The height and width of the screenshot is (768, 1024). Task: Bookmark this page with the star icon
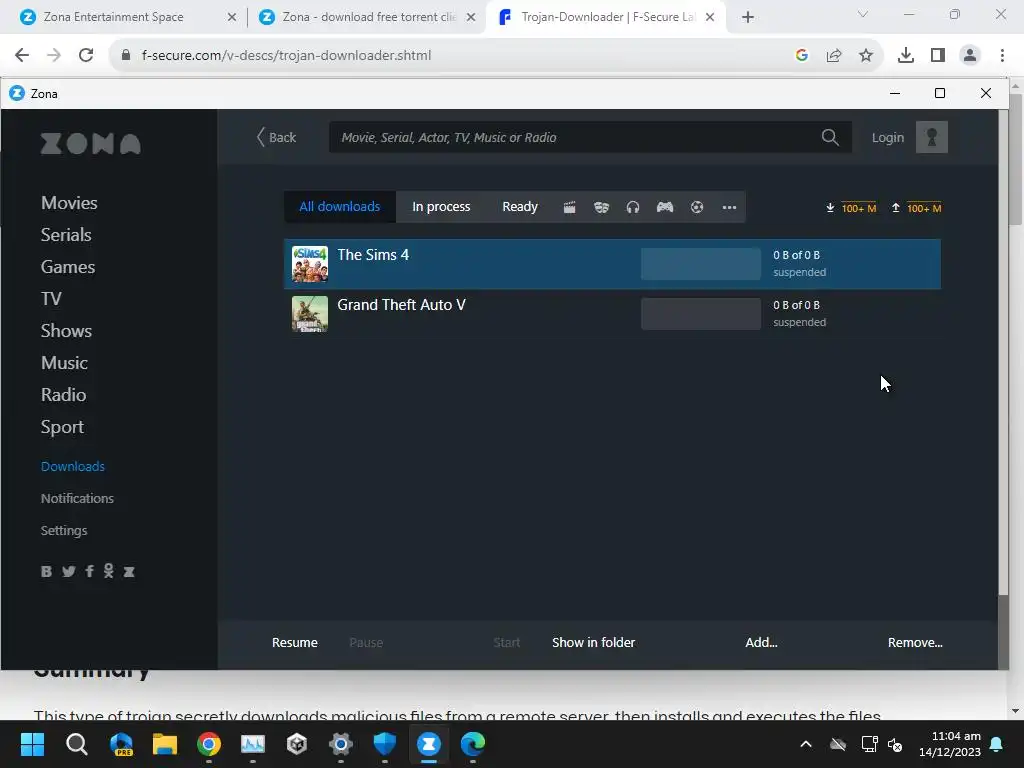[866, 56]
